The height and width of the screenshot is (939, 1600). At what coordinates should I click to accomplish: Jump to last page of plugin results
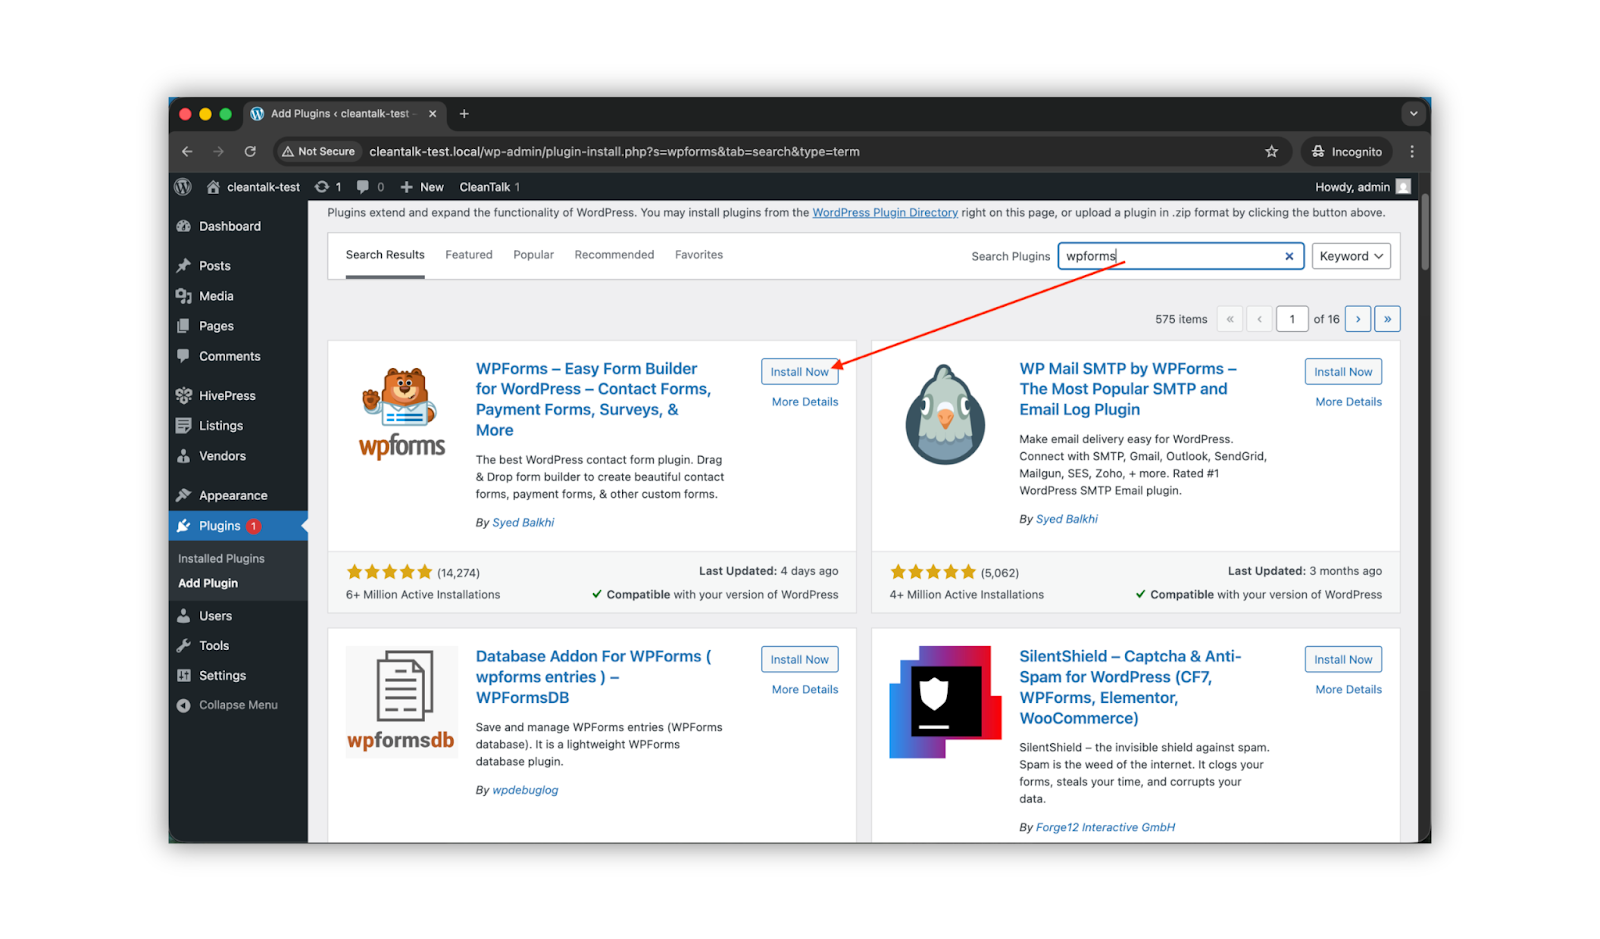tap(1387, 319)
